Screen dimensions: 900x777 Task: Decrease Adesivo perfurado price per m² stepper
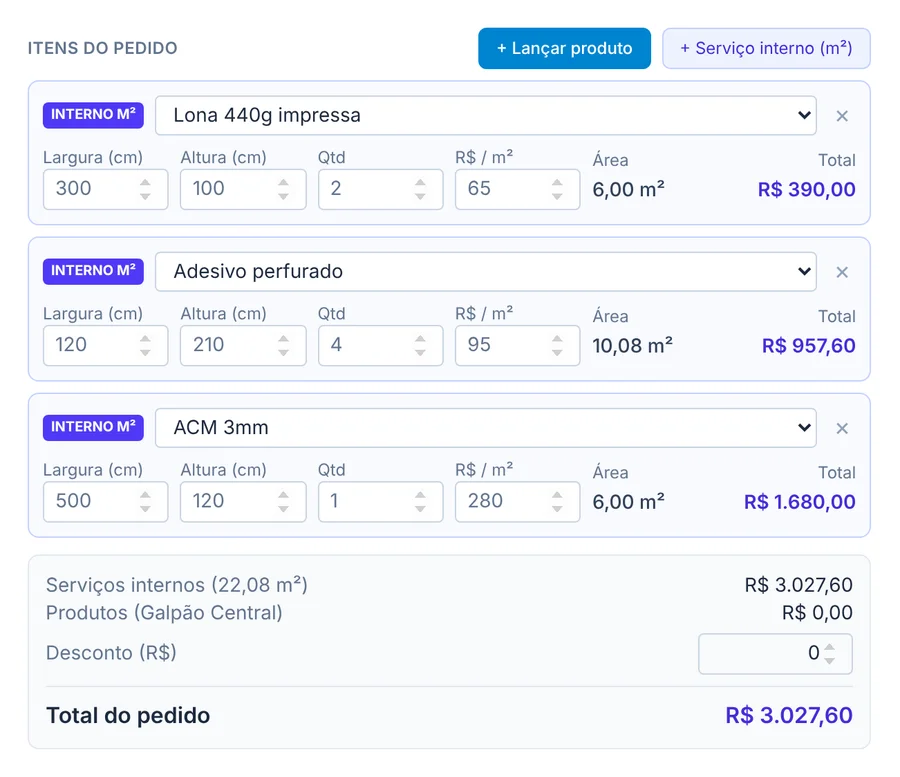coord(557,352)
